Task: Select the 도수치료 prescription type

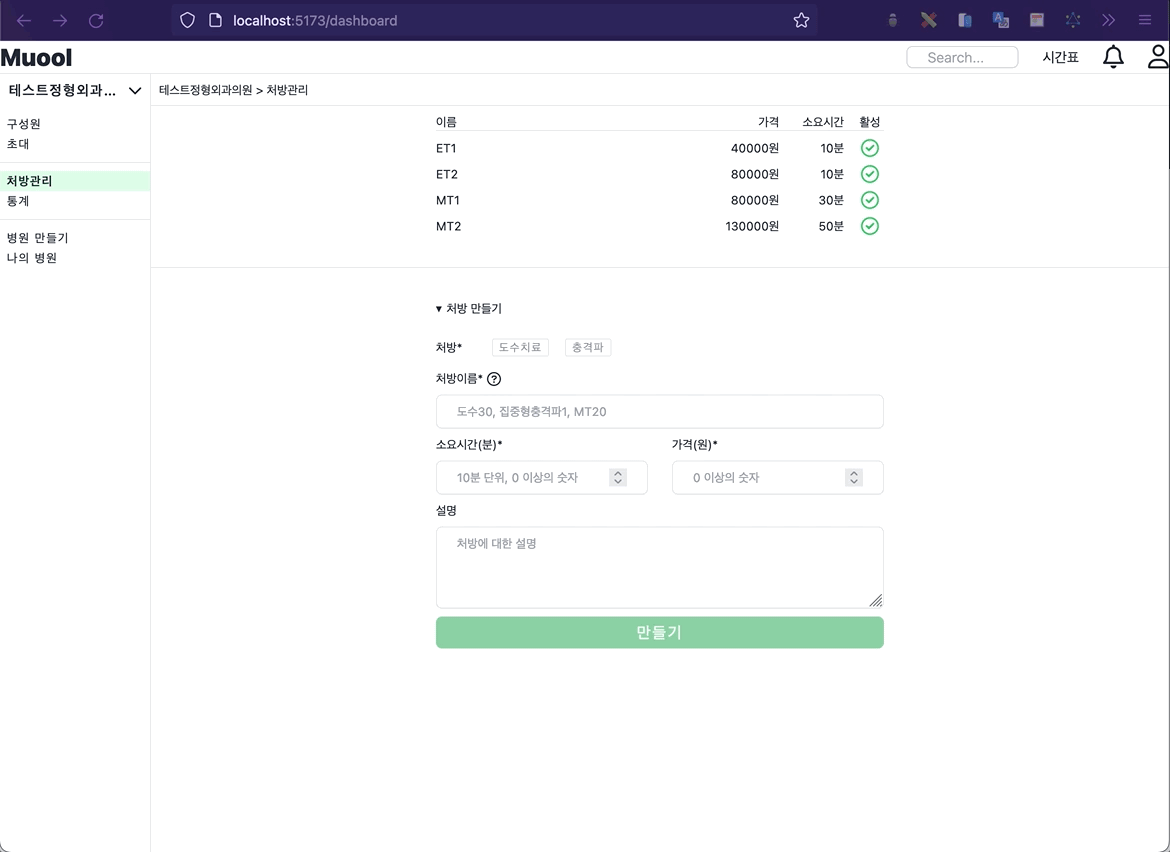Action: click(519, 347)
